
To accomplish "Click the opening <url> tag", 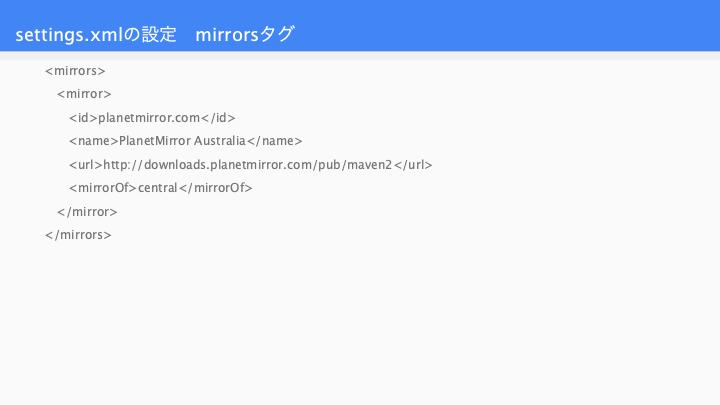I will [86, 164].
